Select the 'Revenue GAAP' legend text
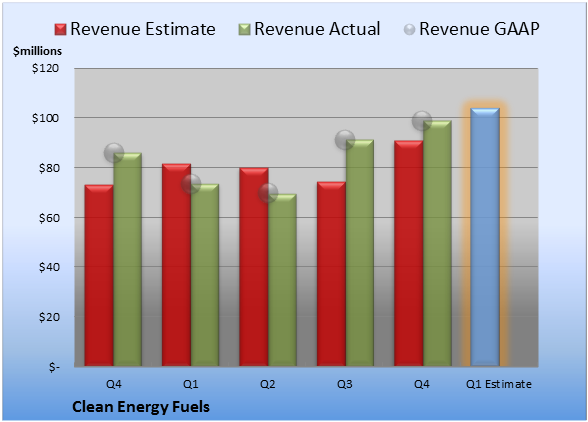This screenshot has height=422, width=588. 479,29
